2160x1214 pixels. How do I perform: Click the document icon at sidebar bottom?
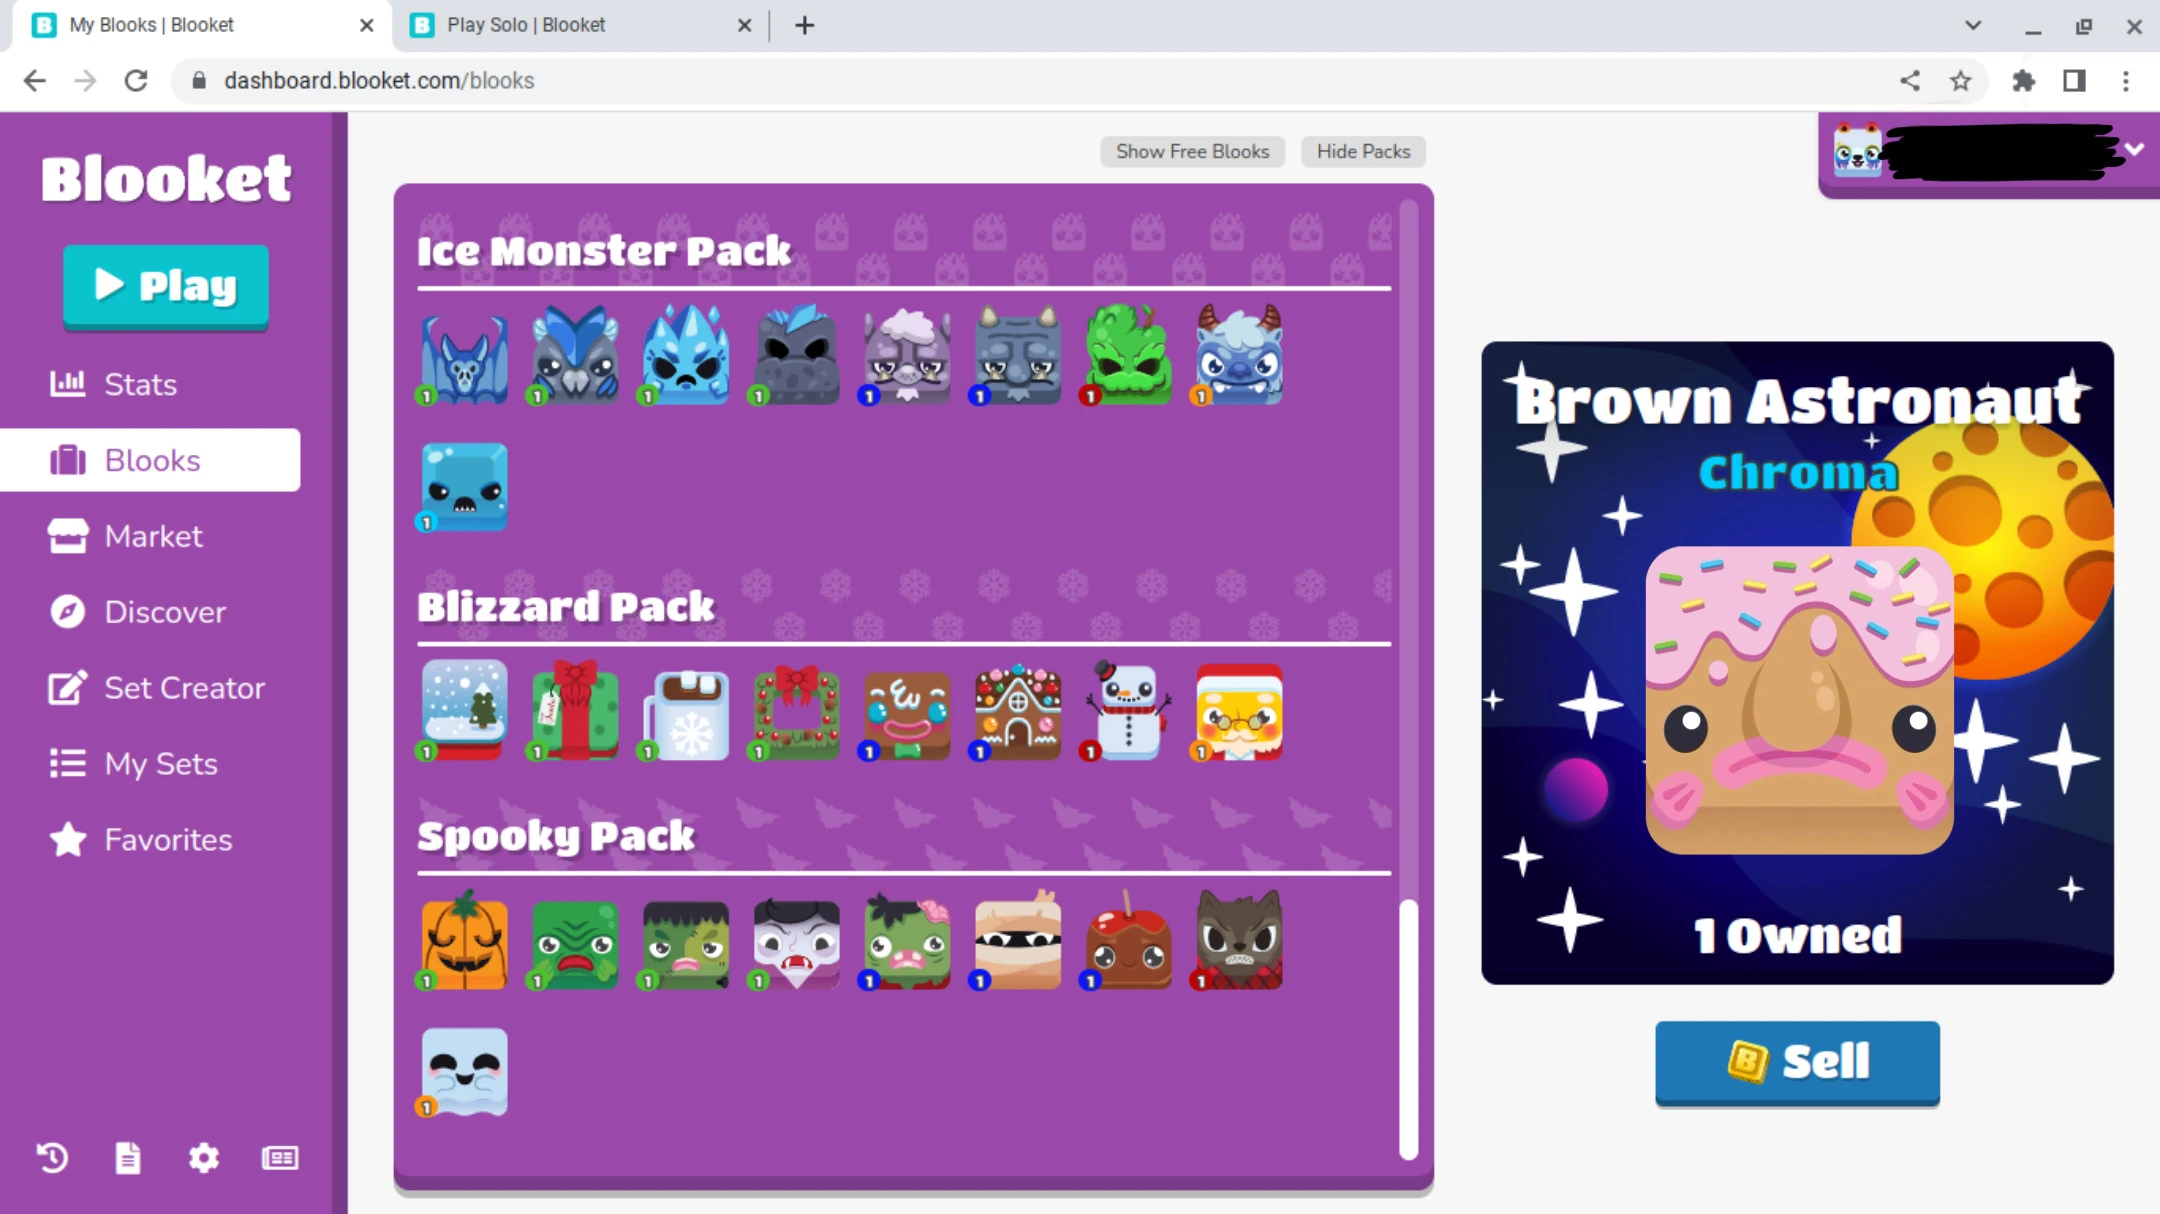pos(128,1157)
